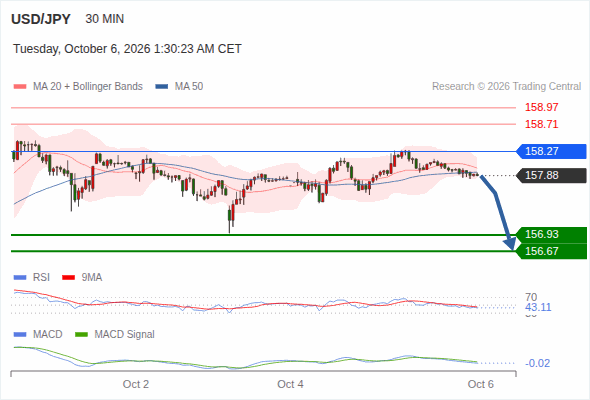Click the RSI value 43.11
590x400 pixels.
click(x=538, y=307)
